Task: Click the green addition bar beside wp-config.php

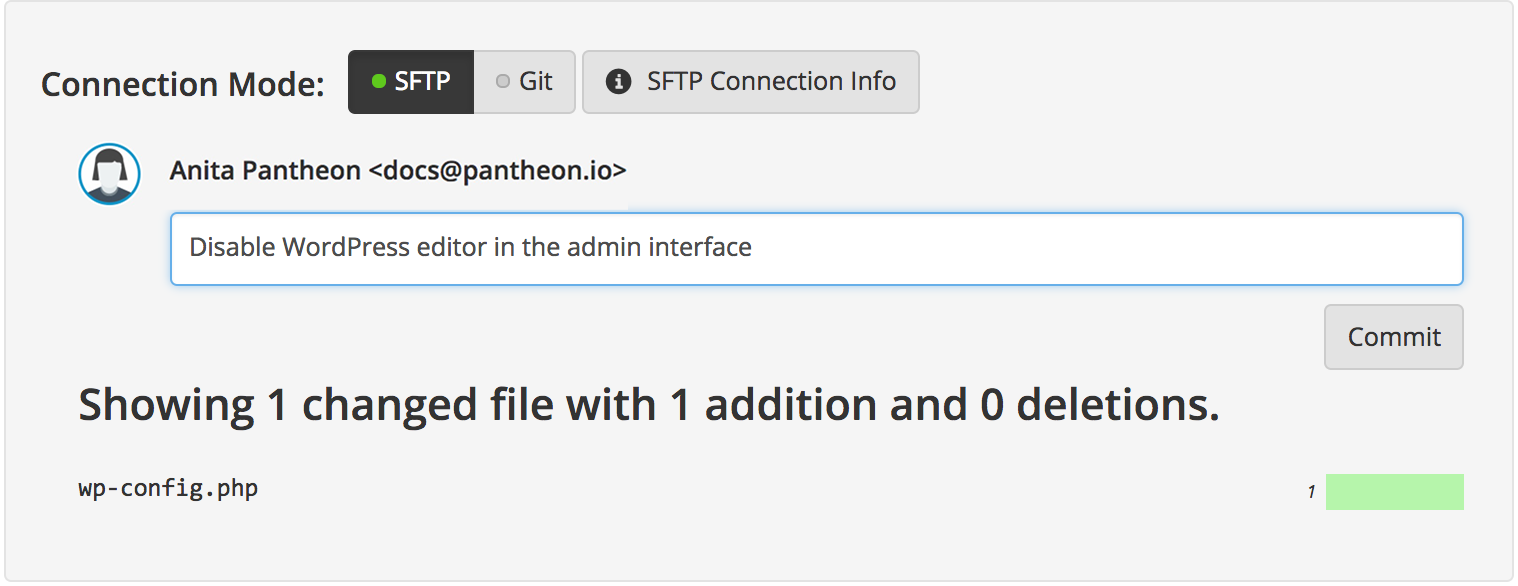Action: click(1394, 491)
